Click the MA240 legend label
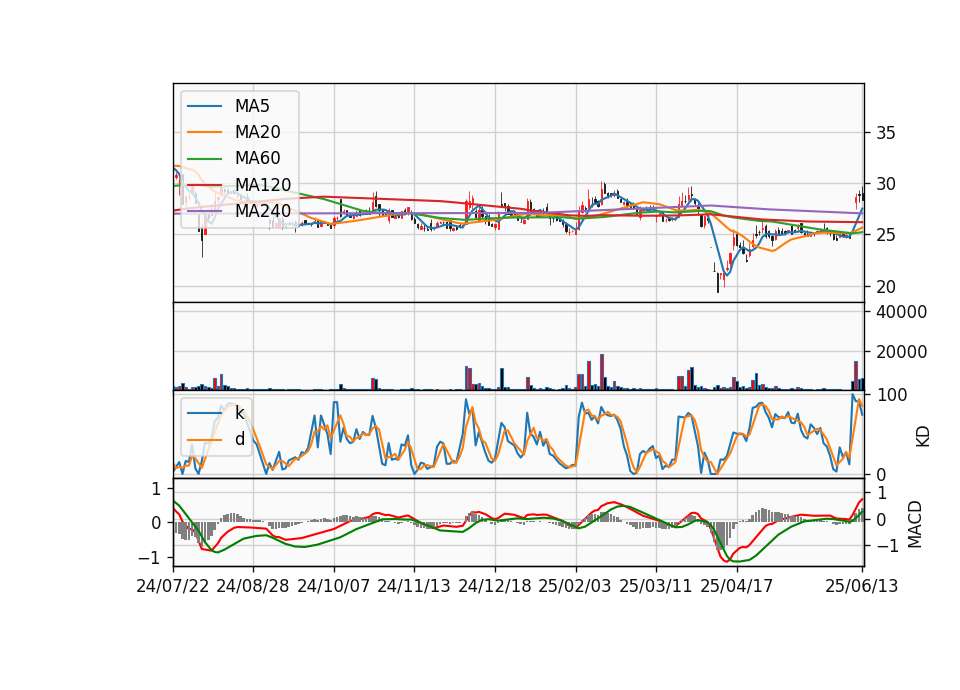 (263, 211)
